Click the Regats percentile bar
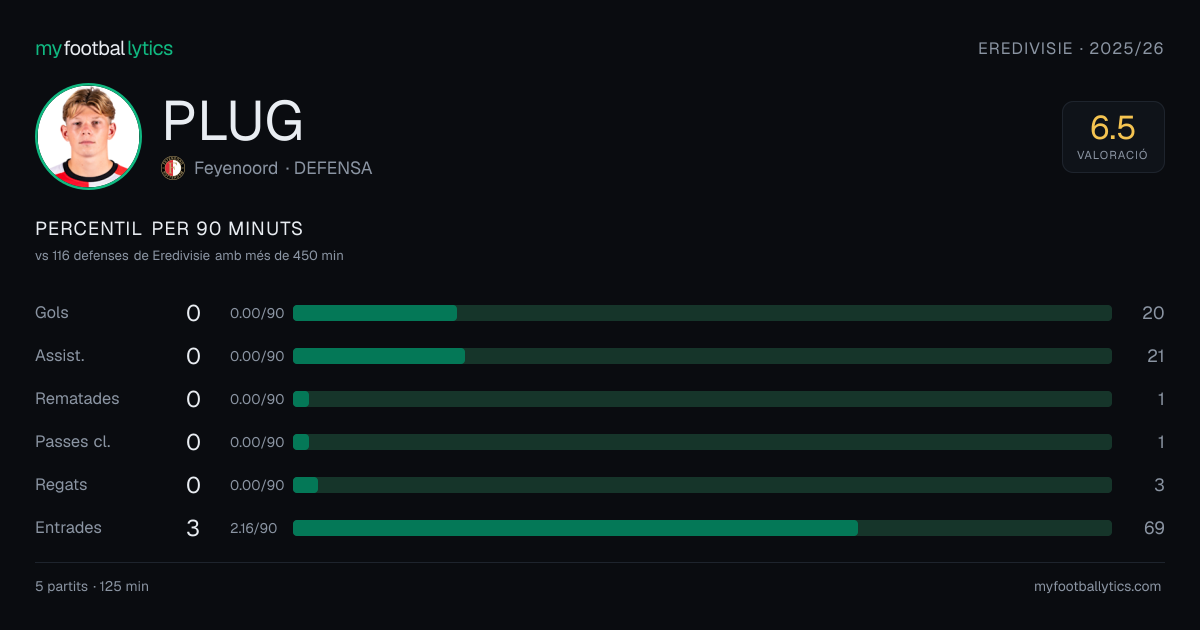This screenshot has height=630, width=1200. coord(702,485)
